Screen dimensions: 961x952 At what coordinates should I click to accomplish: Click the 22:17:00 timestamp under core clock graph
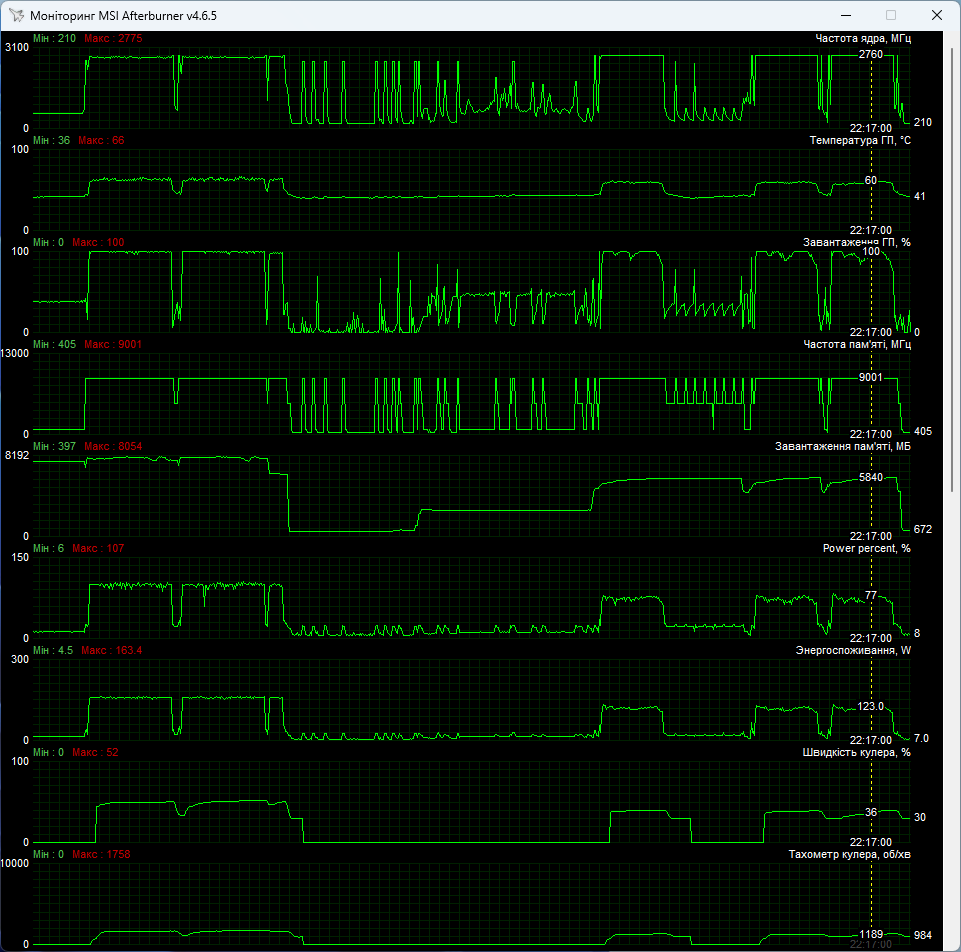click(870, 128)
